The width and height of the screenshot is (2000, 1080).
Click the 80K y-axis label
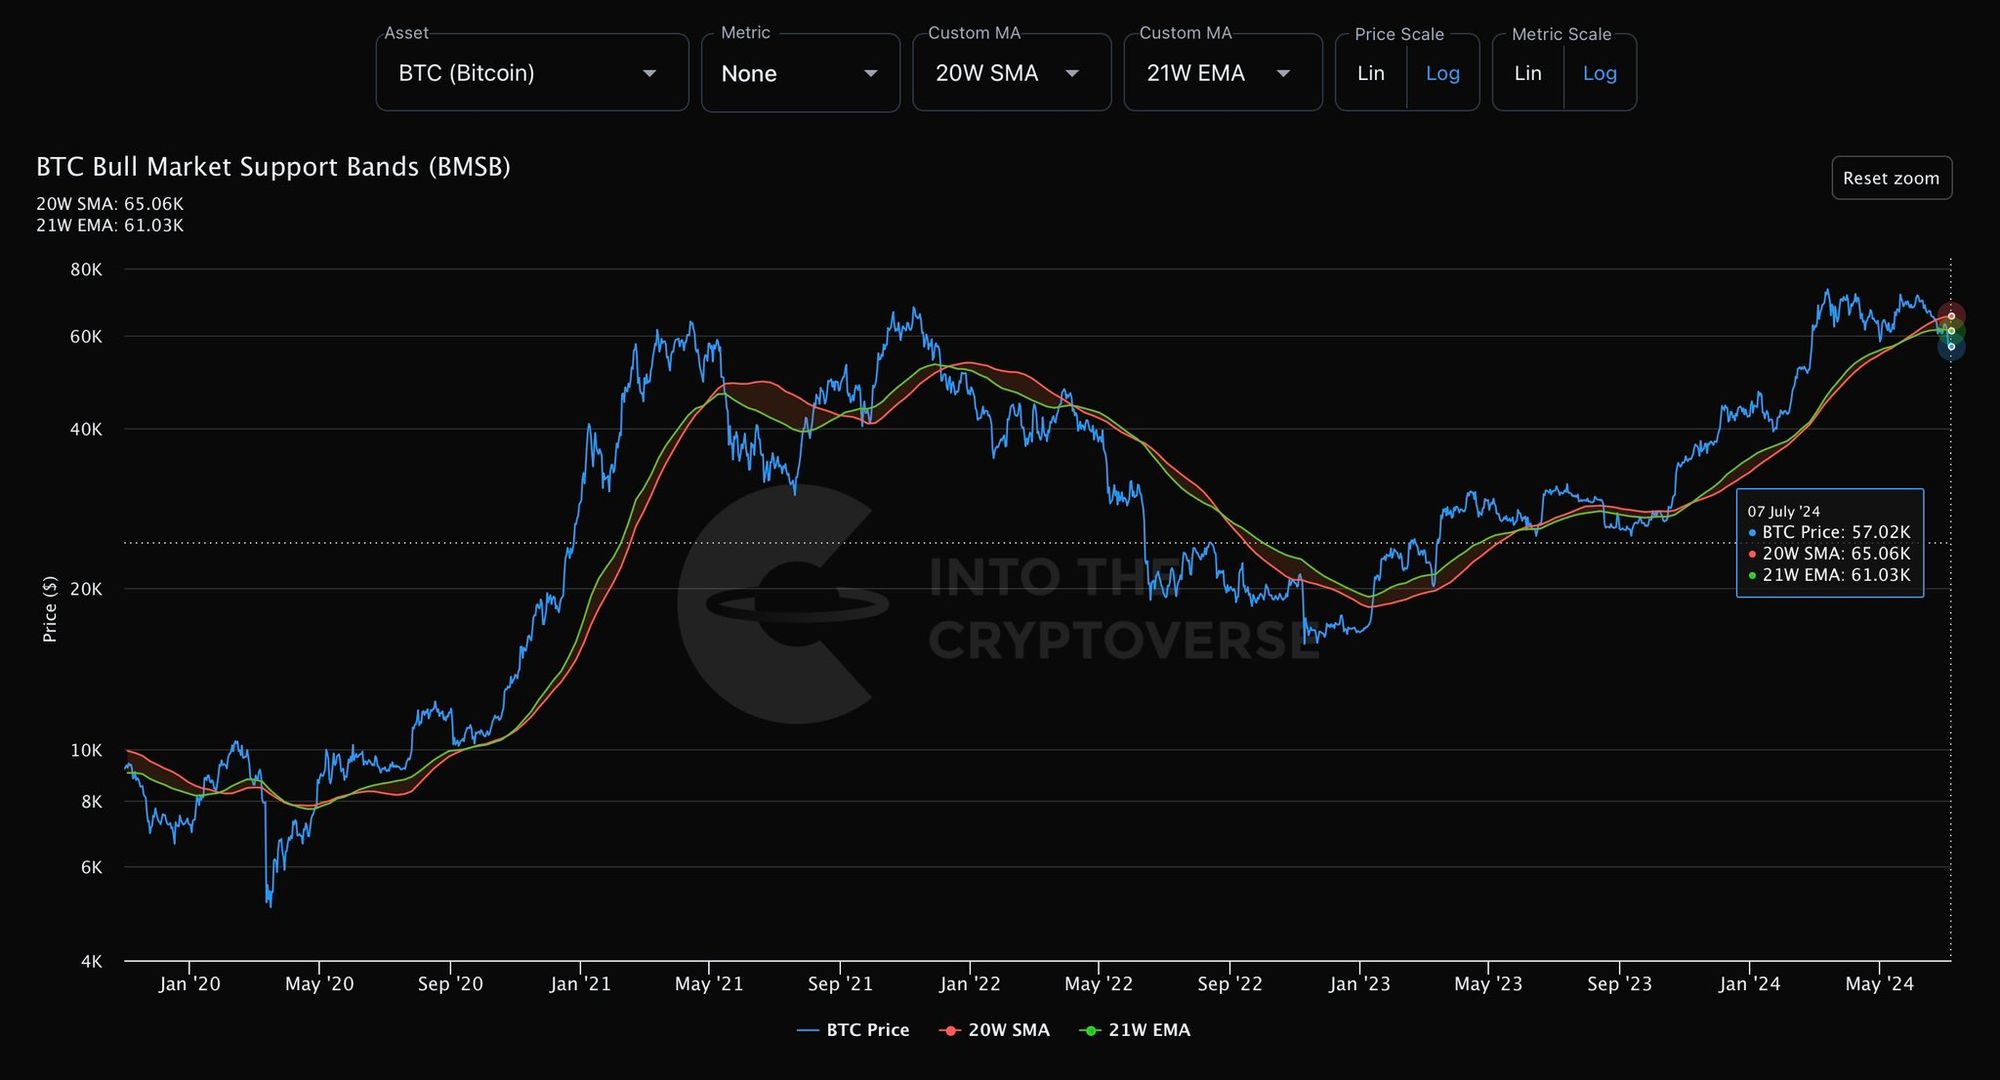(x=86, y=269)
